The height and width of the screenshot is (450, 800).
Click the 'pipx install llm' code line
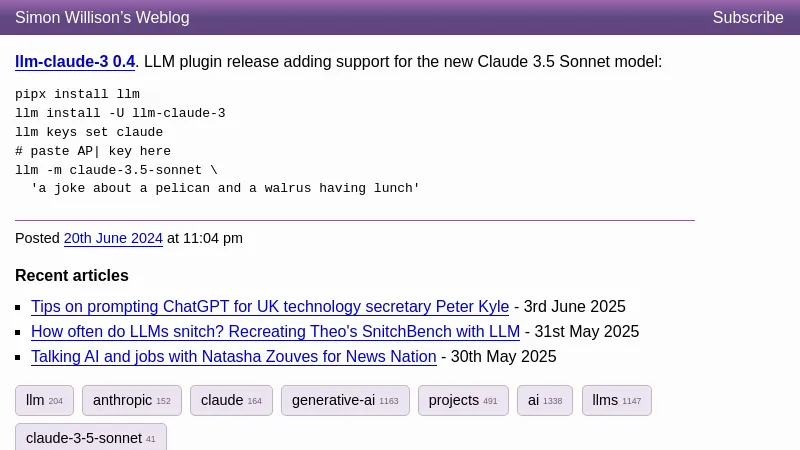pos(77,94)
